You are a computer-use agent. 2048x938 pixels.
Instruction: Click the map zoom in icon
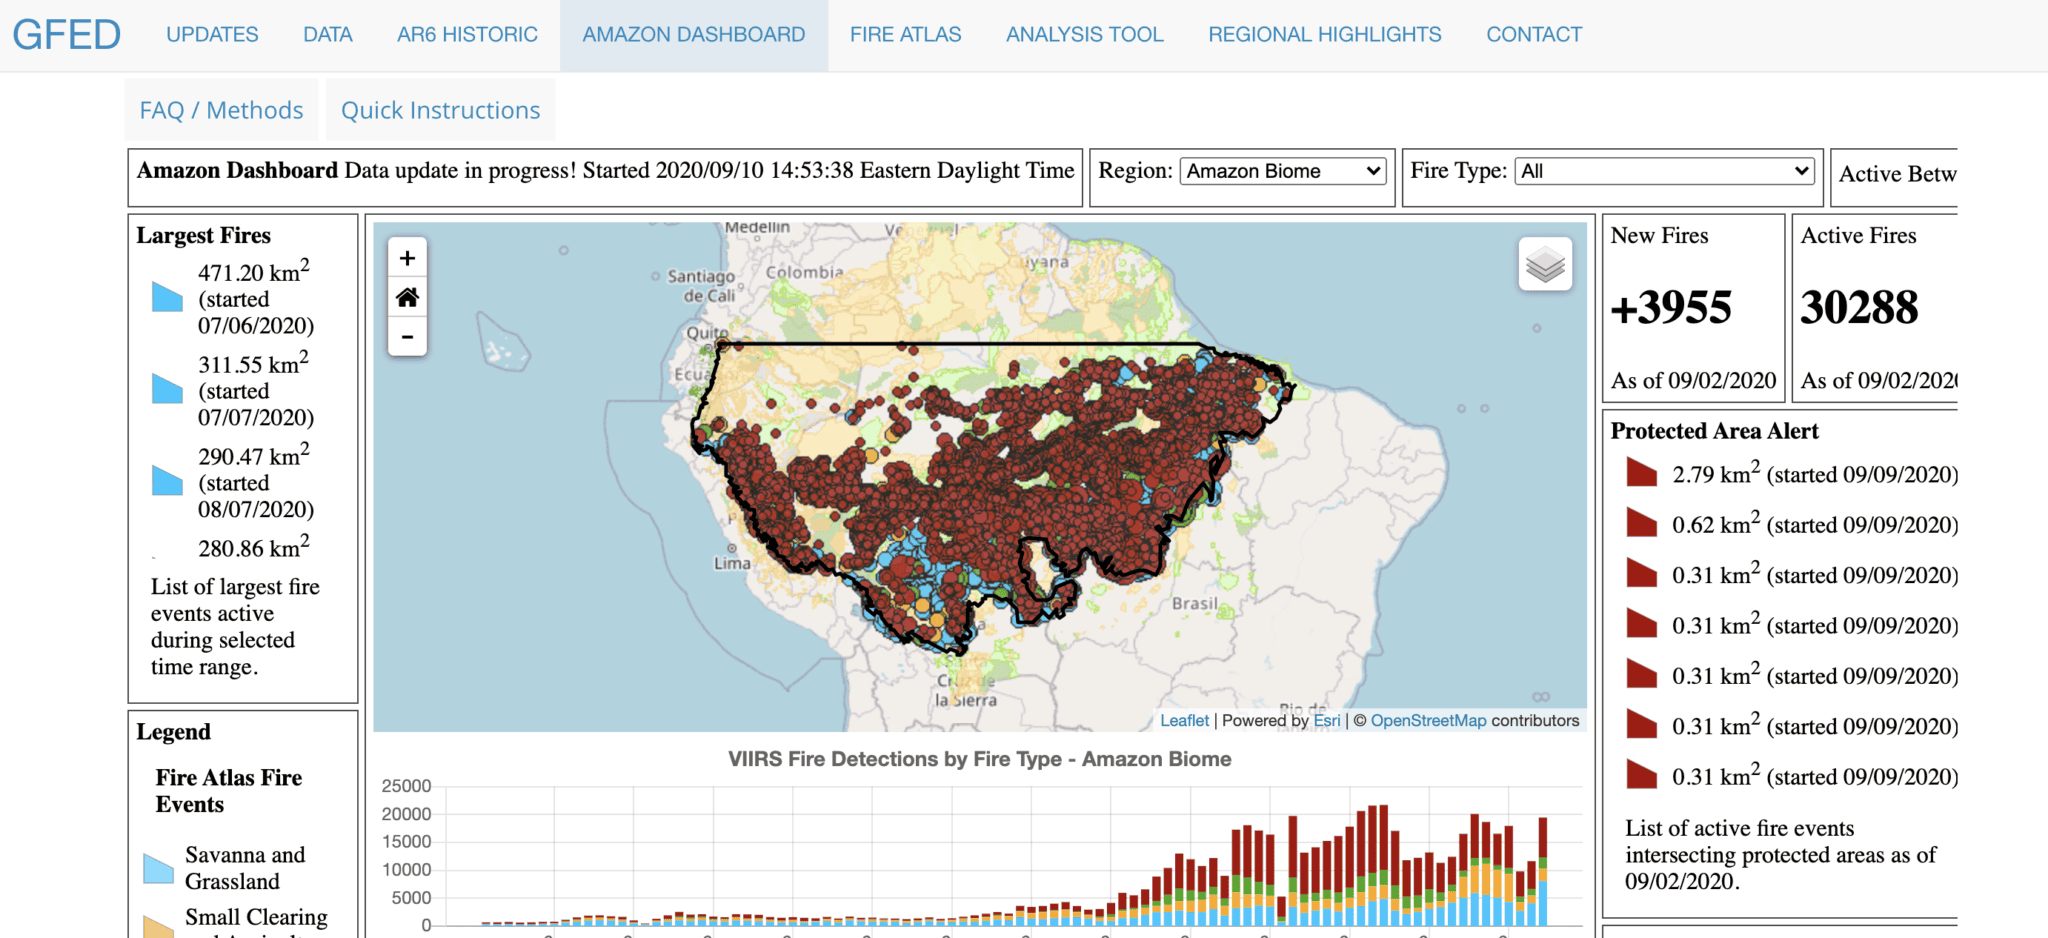coord(407,257)
